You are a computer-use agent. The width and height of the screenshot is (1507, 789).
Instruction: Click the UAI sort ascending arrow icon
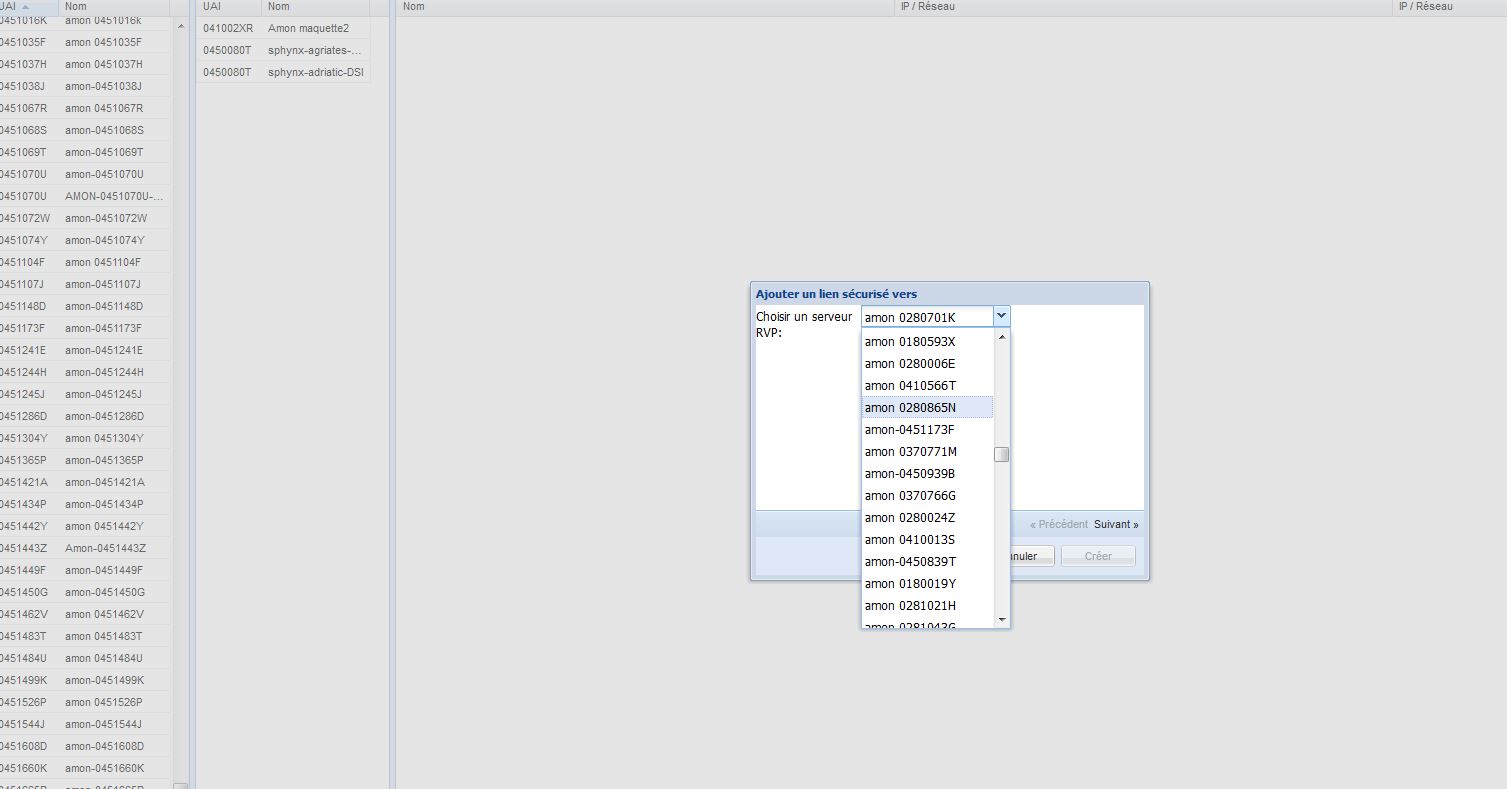click(26, 7)
